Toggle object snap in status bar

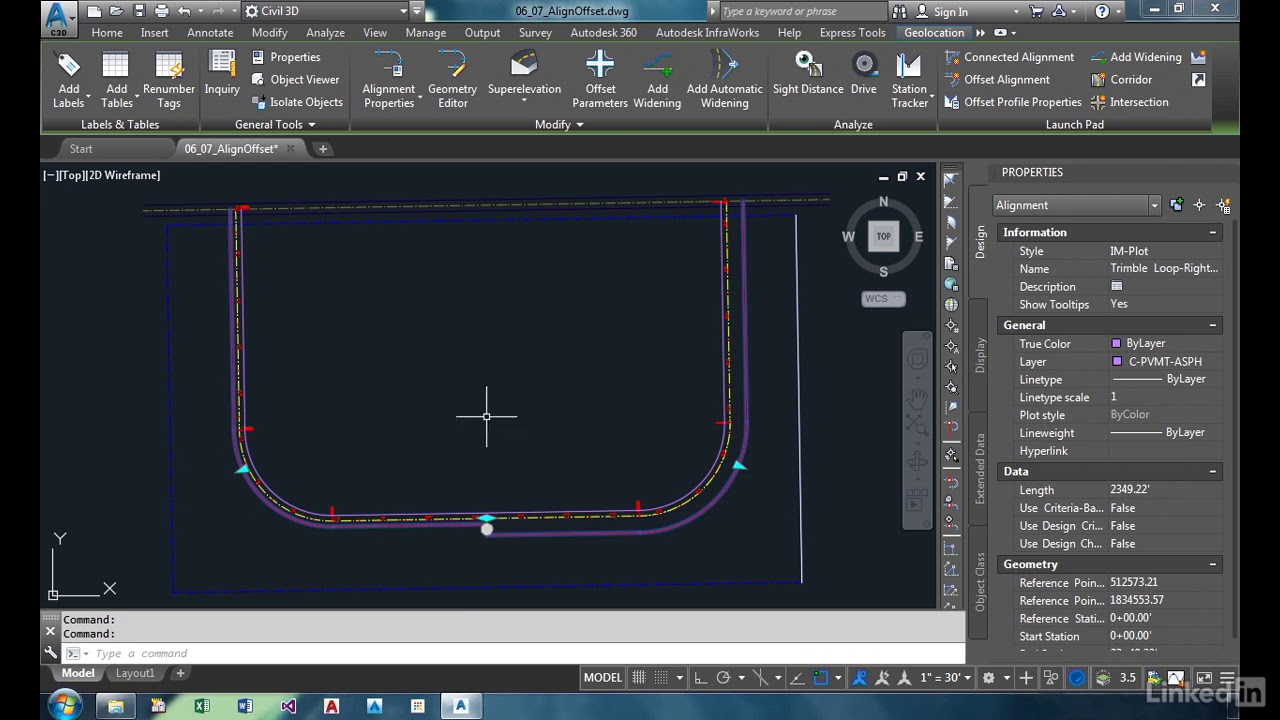tap(820, 678)
